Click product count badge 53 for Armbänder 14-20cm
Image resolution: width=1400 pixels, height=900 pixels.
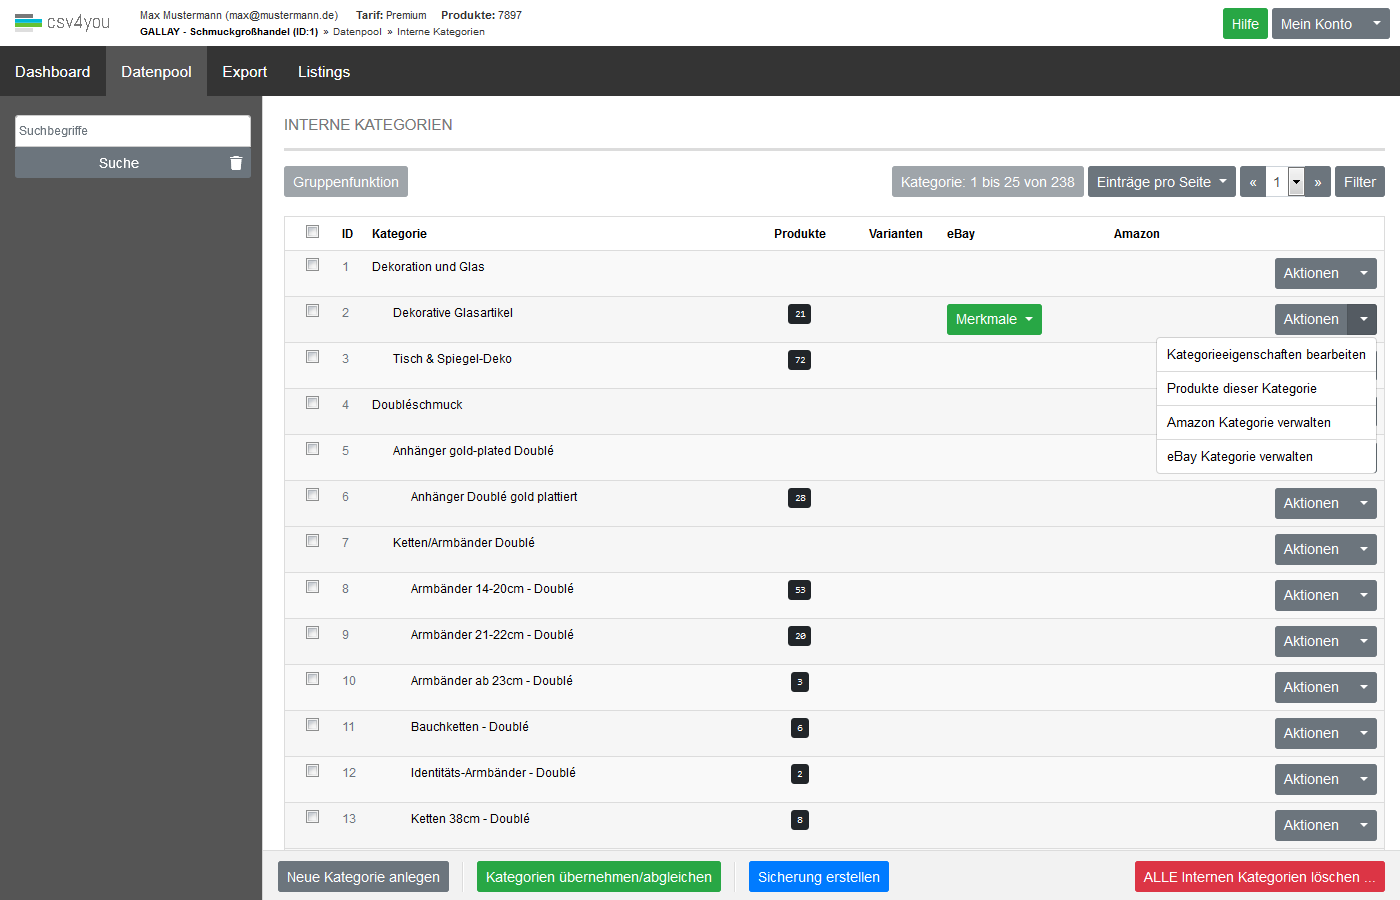799,590
